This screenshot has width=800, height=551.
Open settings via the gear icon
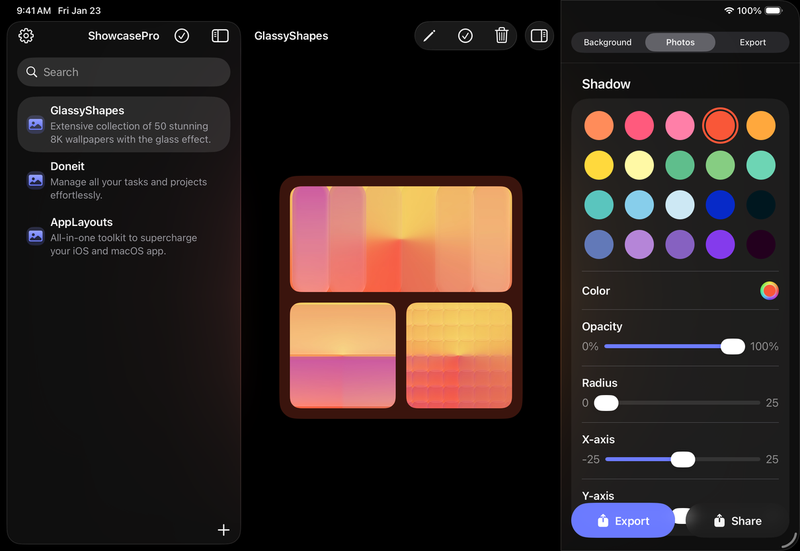26,36
